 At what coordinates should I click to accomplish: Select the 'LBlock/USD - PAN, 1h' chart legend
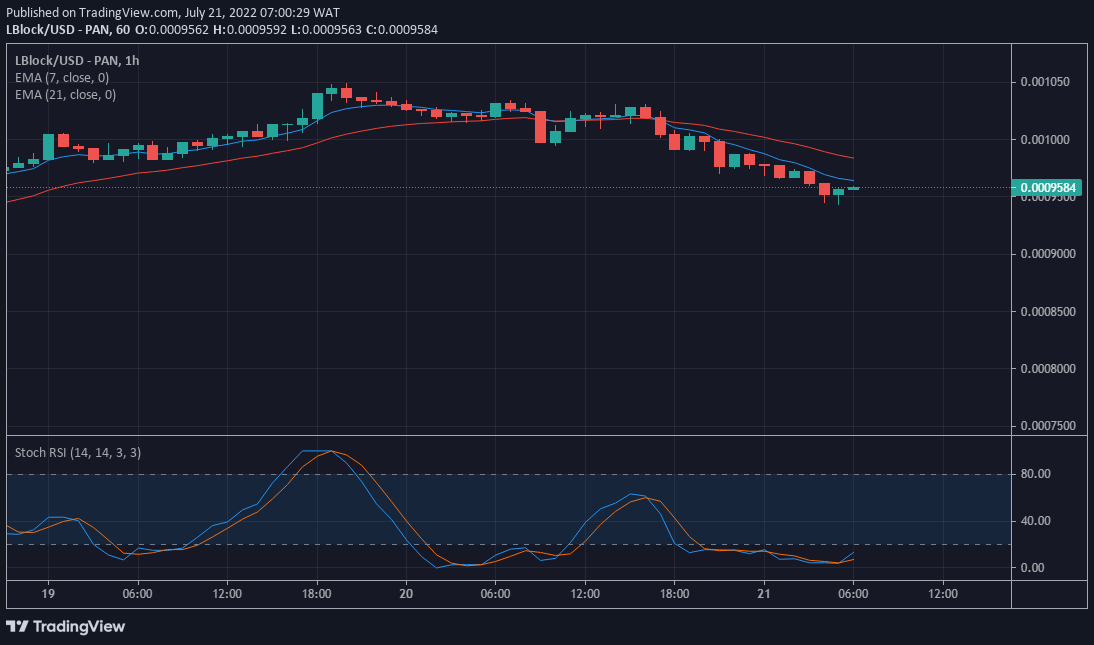pyautogui.click(x=77, y=61)
